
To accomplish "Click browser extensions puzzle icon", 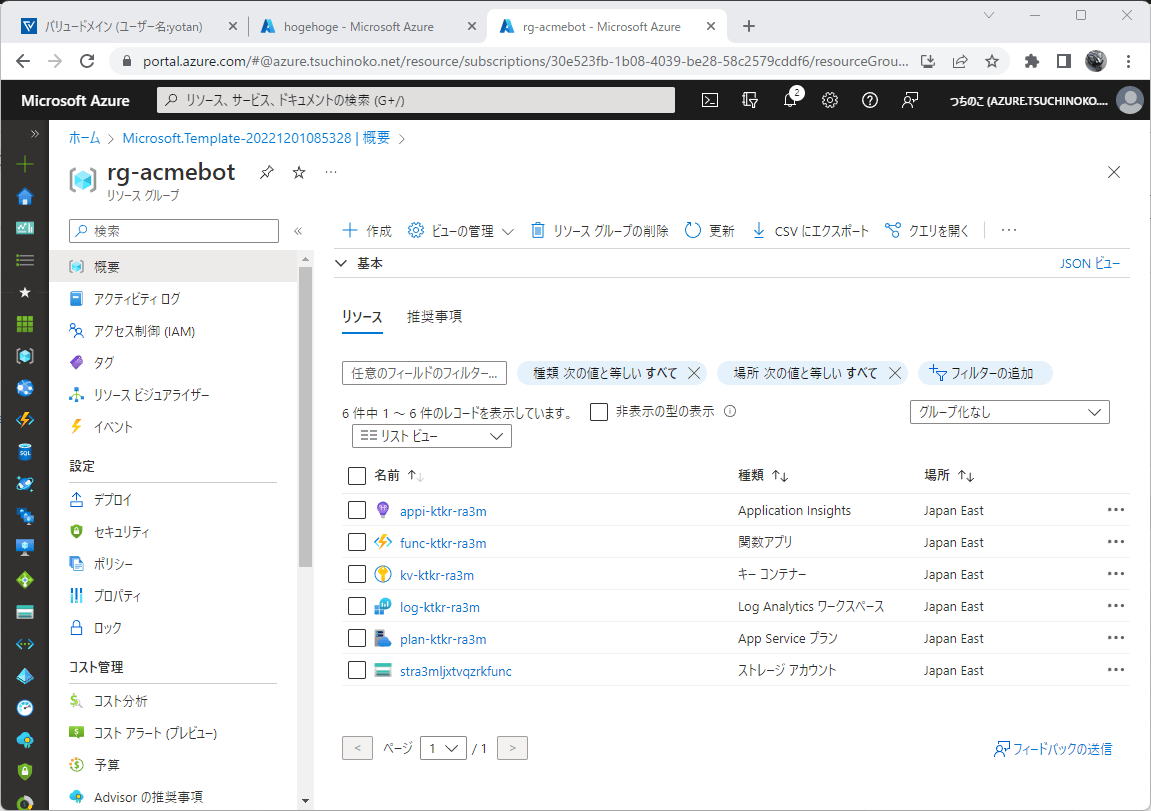I will click(x=1032, y=61).
